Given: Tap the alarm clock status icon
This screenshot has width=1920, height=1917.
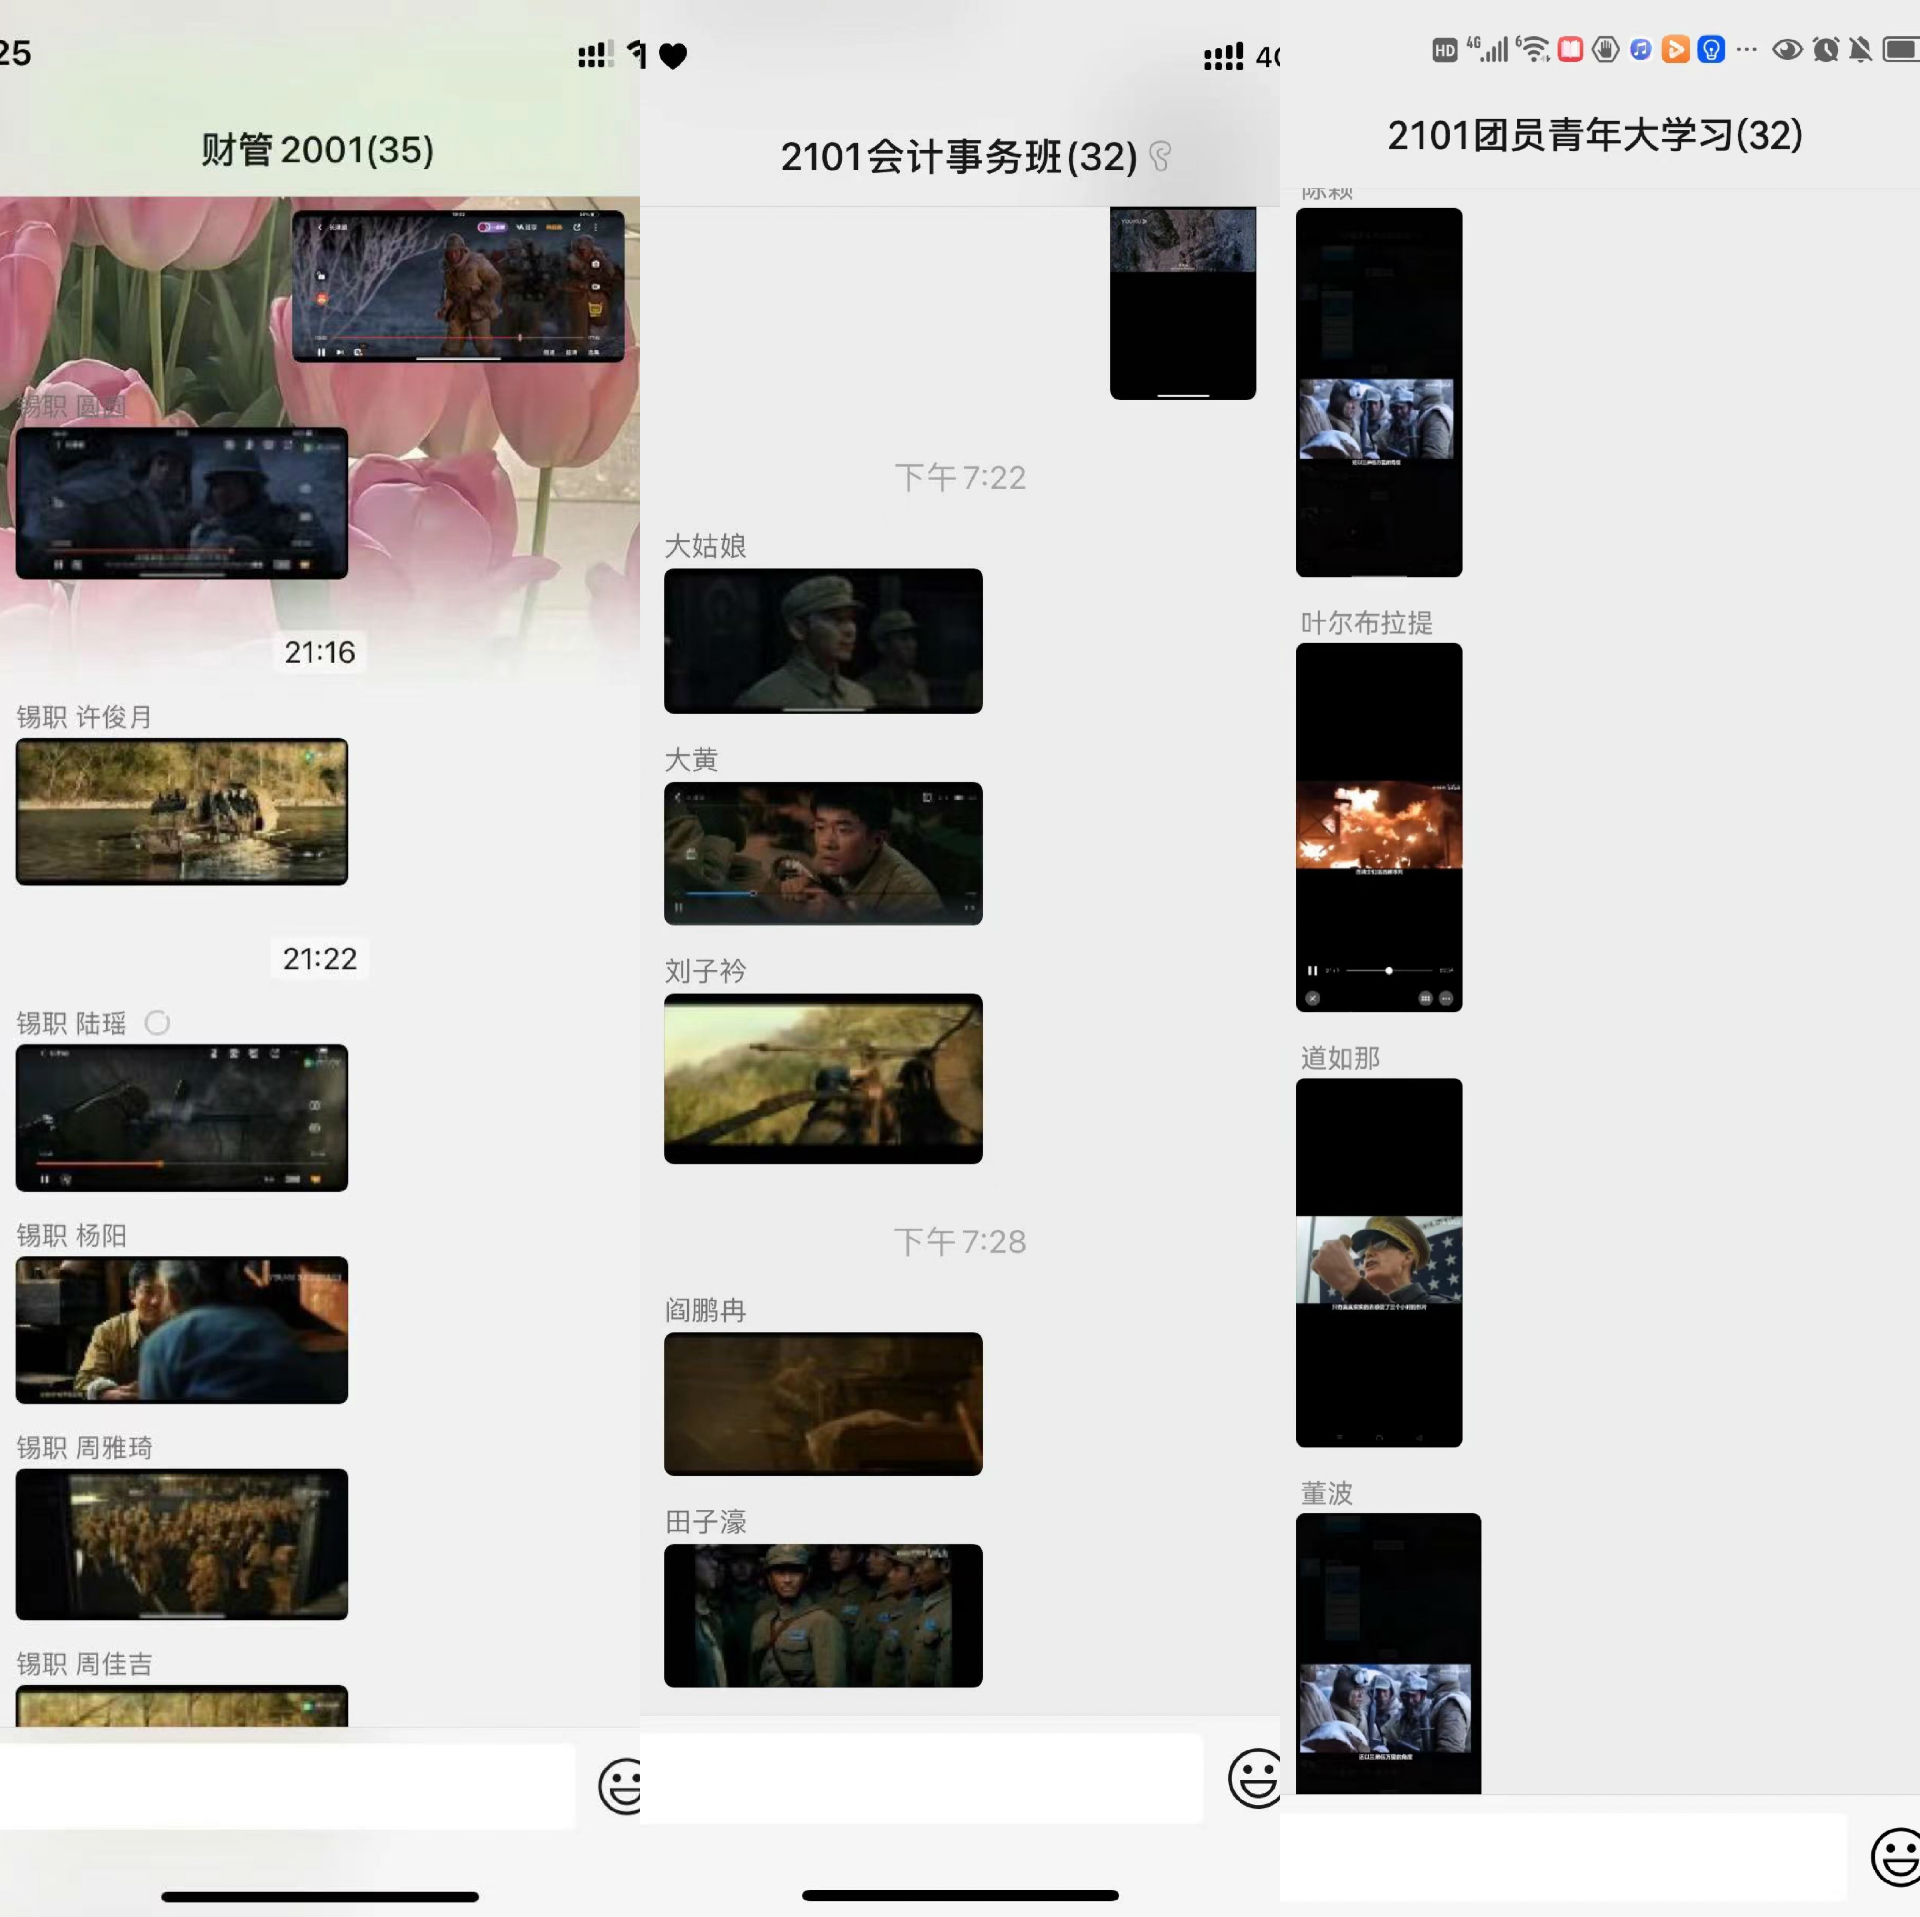Looking at the screenshot, I should (1825, 49).
